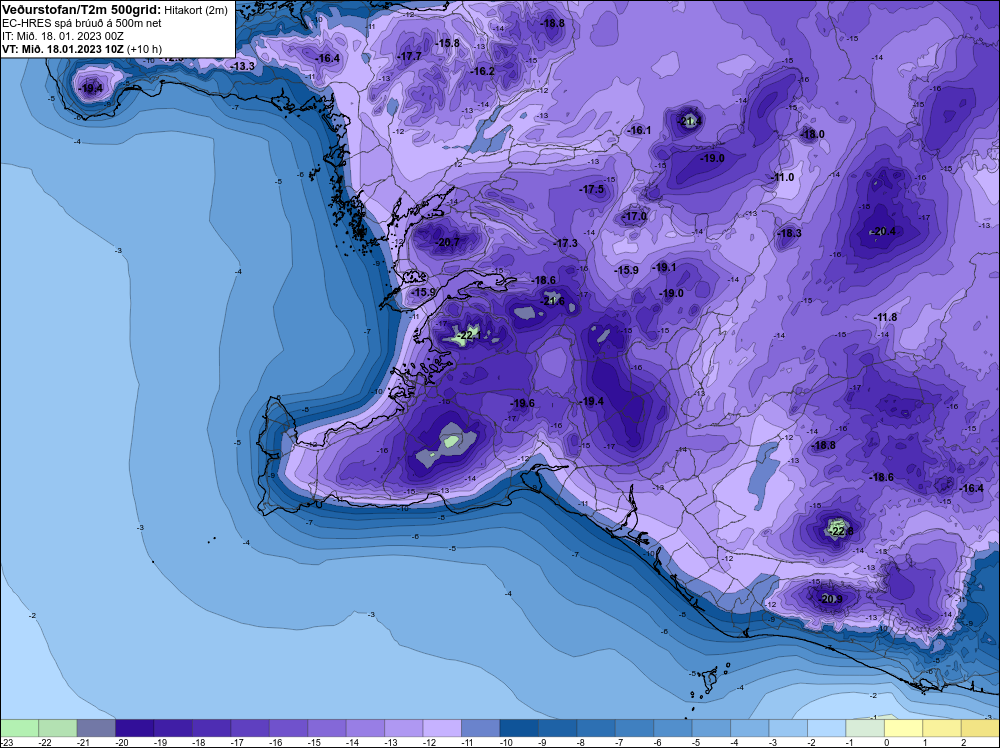Screen dimensions: 1000x748
Task: Click the -21.6 temperature label on map
Action: coord(553,301)
